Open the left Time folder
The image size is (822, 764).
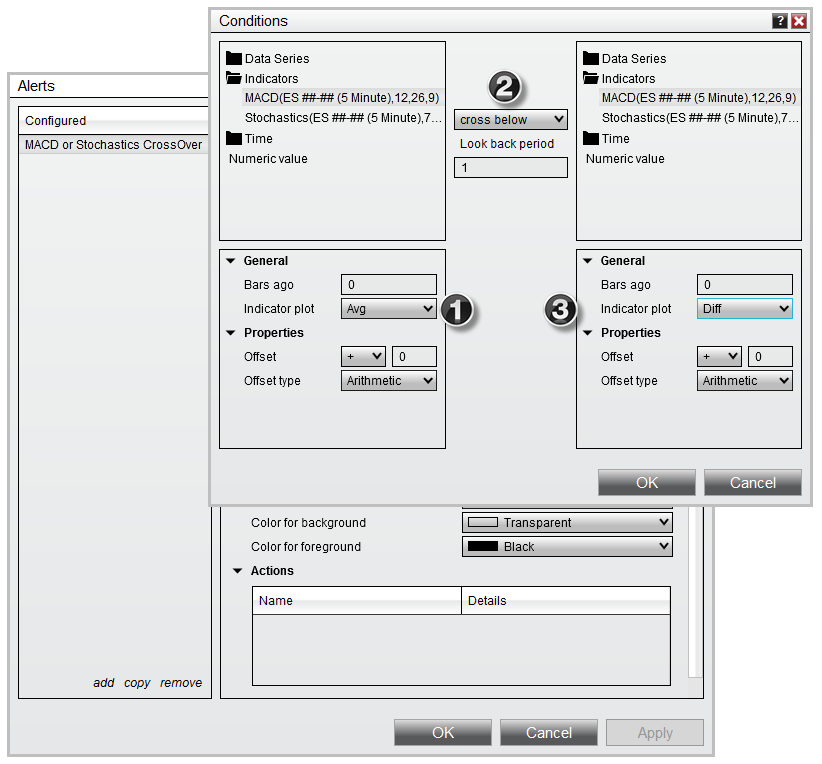[235, 139]
